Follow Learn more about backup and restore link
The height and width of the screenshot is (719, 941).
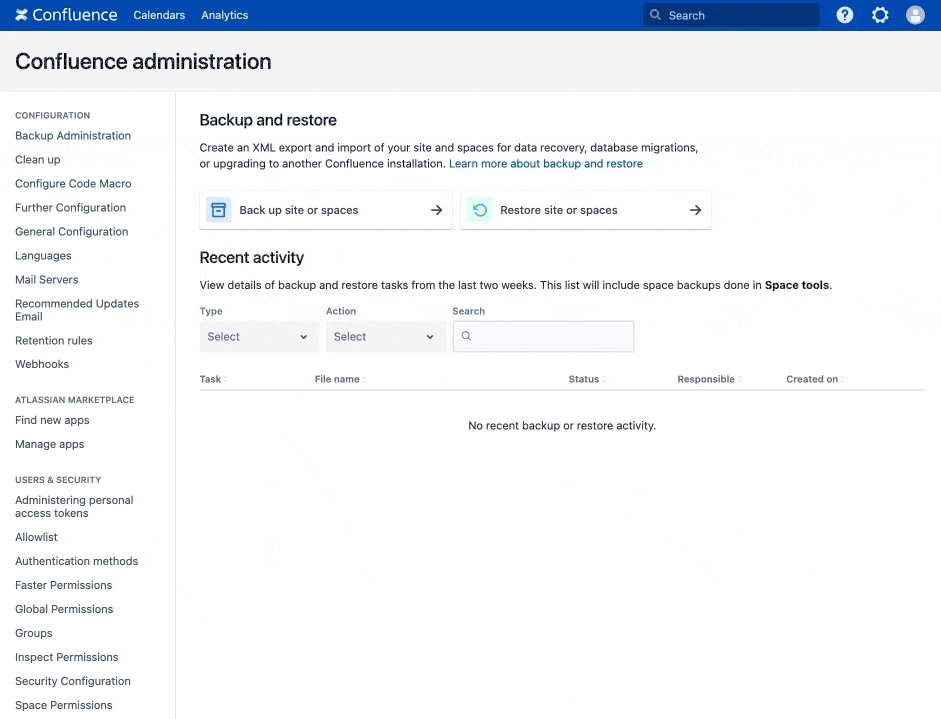[546, 164]
